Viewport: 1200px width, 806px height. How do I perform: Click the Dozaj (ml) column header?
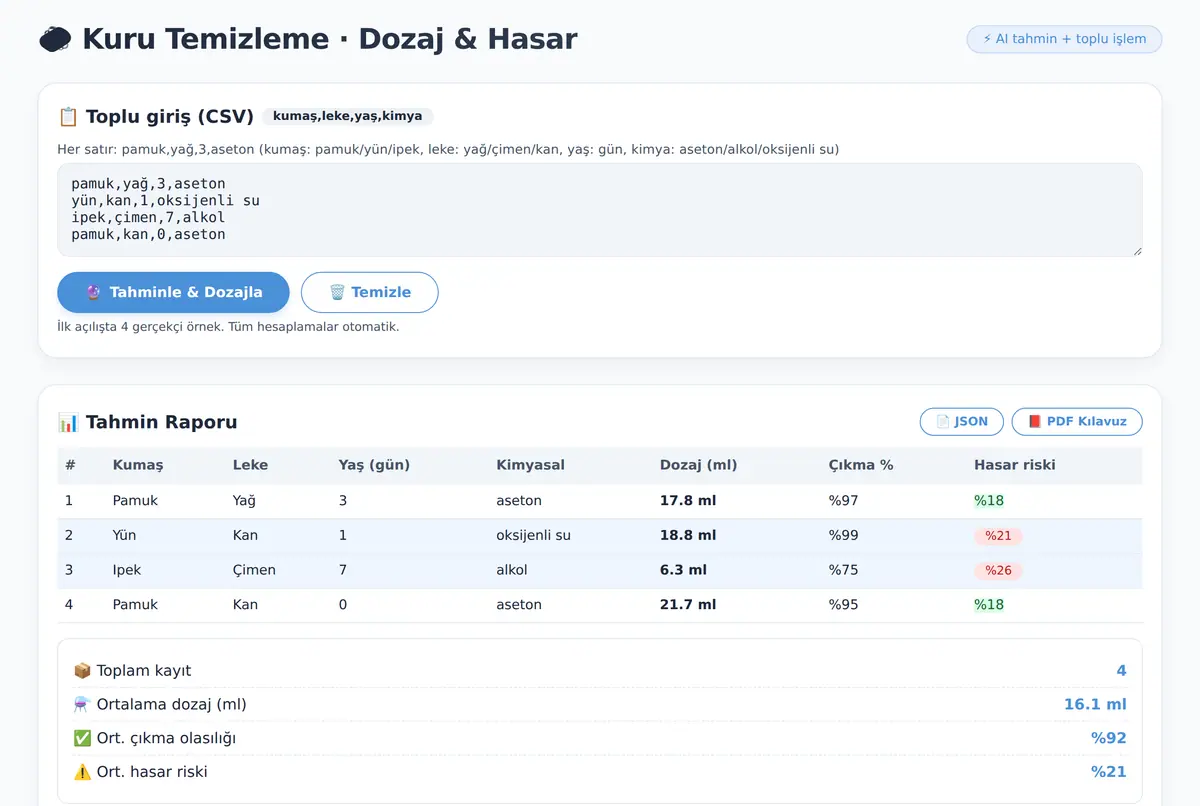pyautogui.click(x=698, y=465)
